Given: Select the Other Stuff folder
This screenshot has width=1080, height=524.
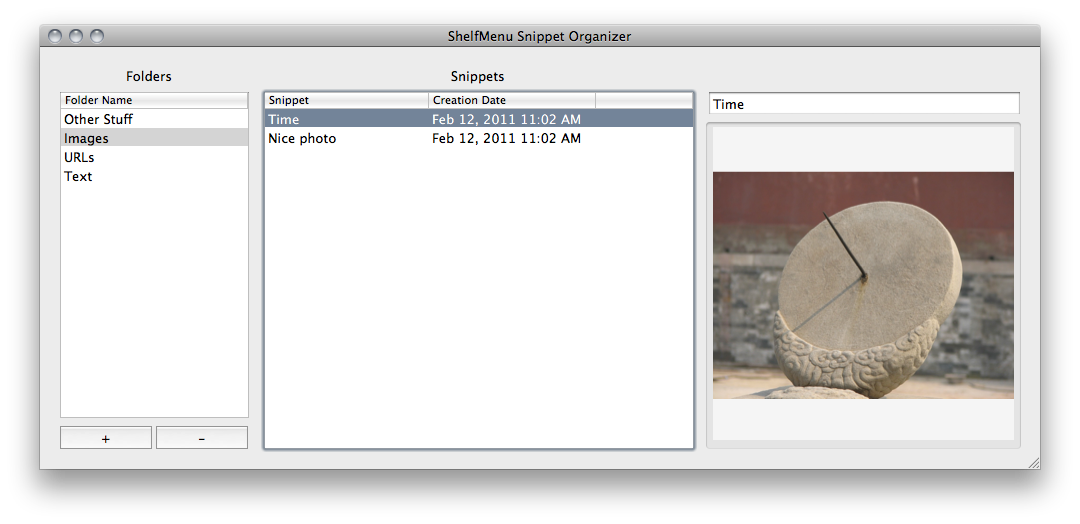Looking at the screenshot, I should point(98,119).
